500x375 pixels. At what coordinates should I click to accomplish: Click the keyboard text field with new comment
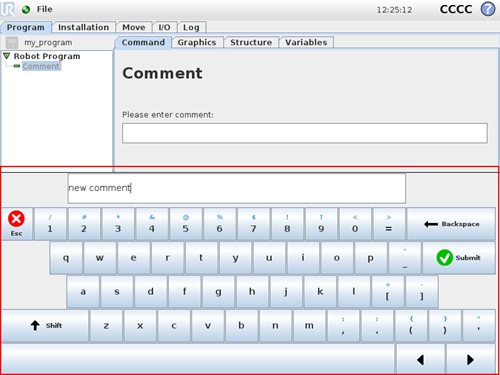click(237, 188)
